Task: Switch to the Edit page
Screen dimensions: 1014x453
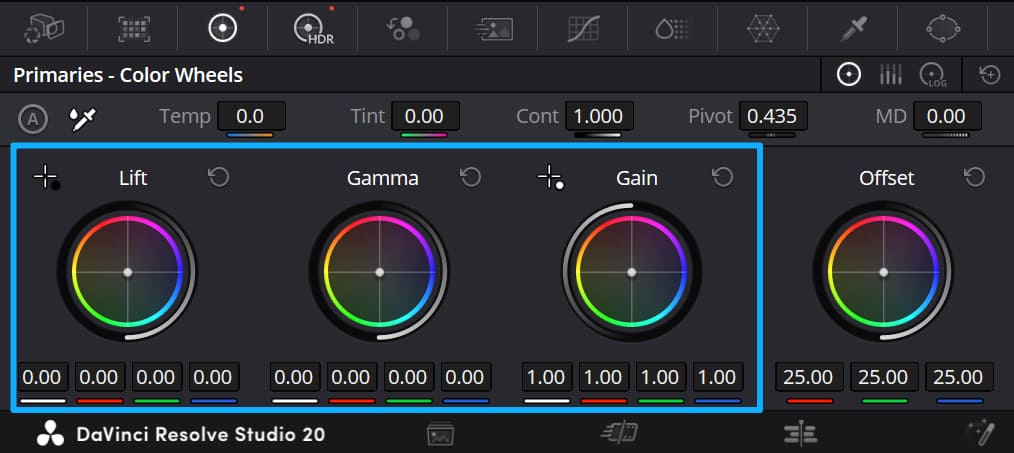Action: pyautogui.click(x=801, y=433)
